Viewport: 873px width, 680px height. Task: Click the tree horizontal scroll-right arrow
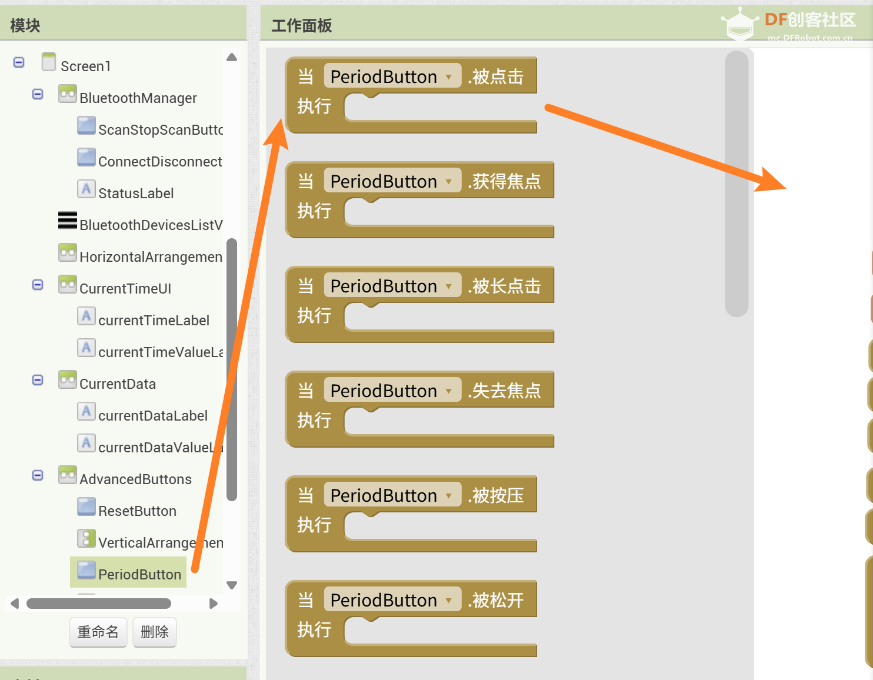tap(213, 603)
